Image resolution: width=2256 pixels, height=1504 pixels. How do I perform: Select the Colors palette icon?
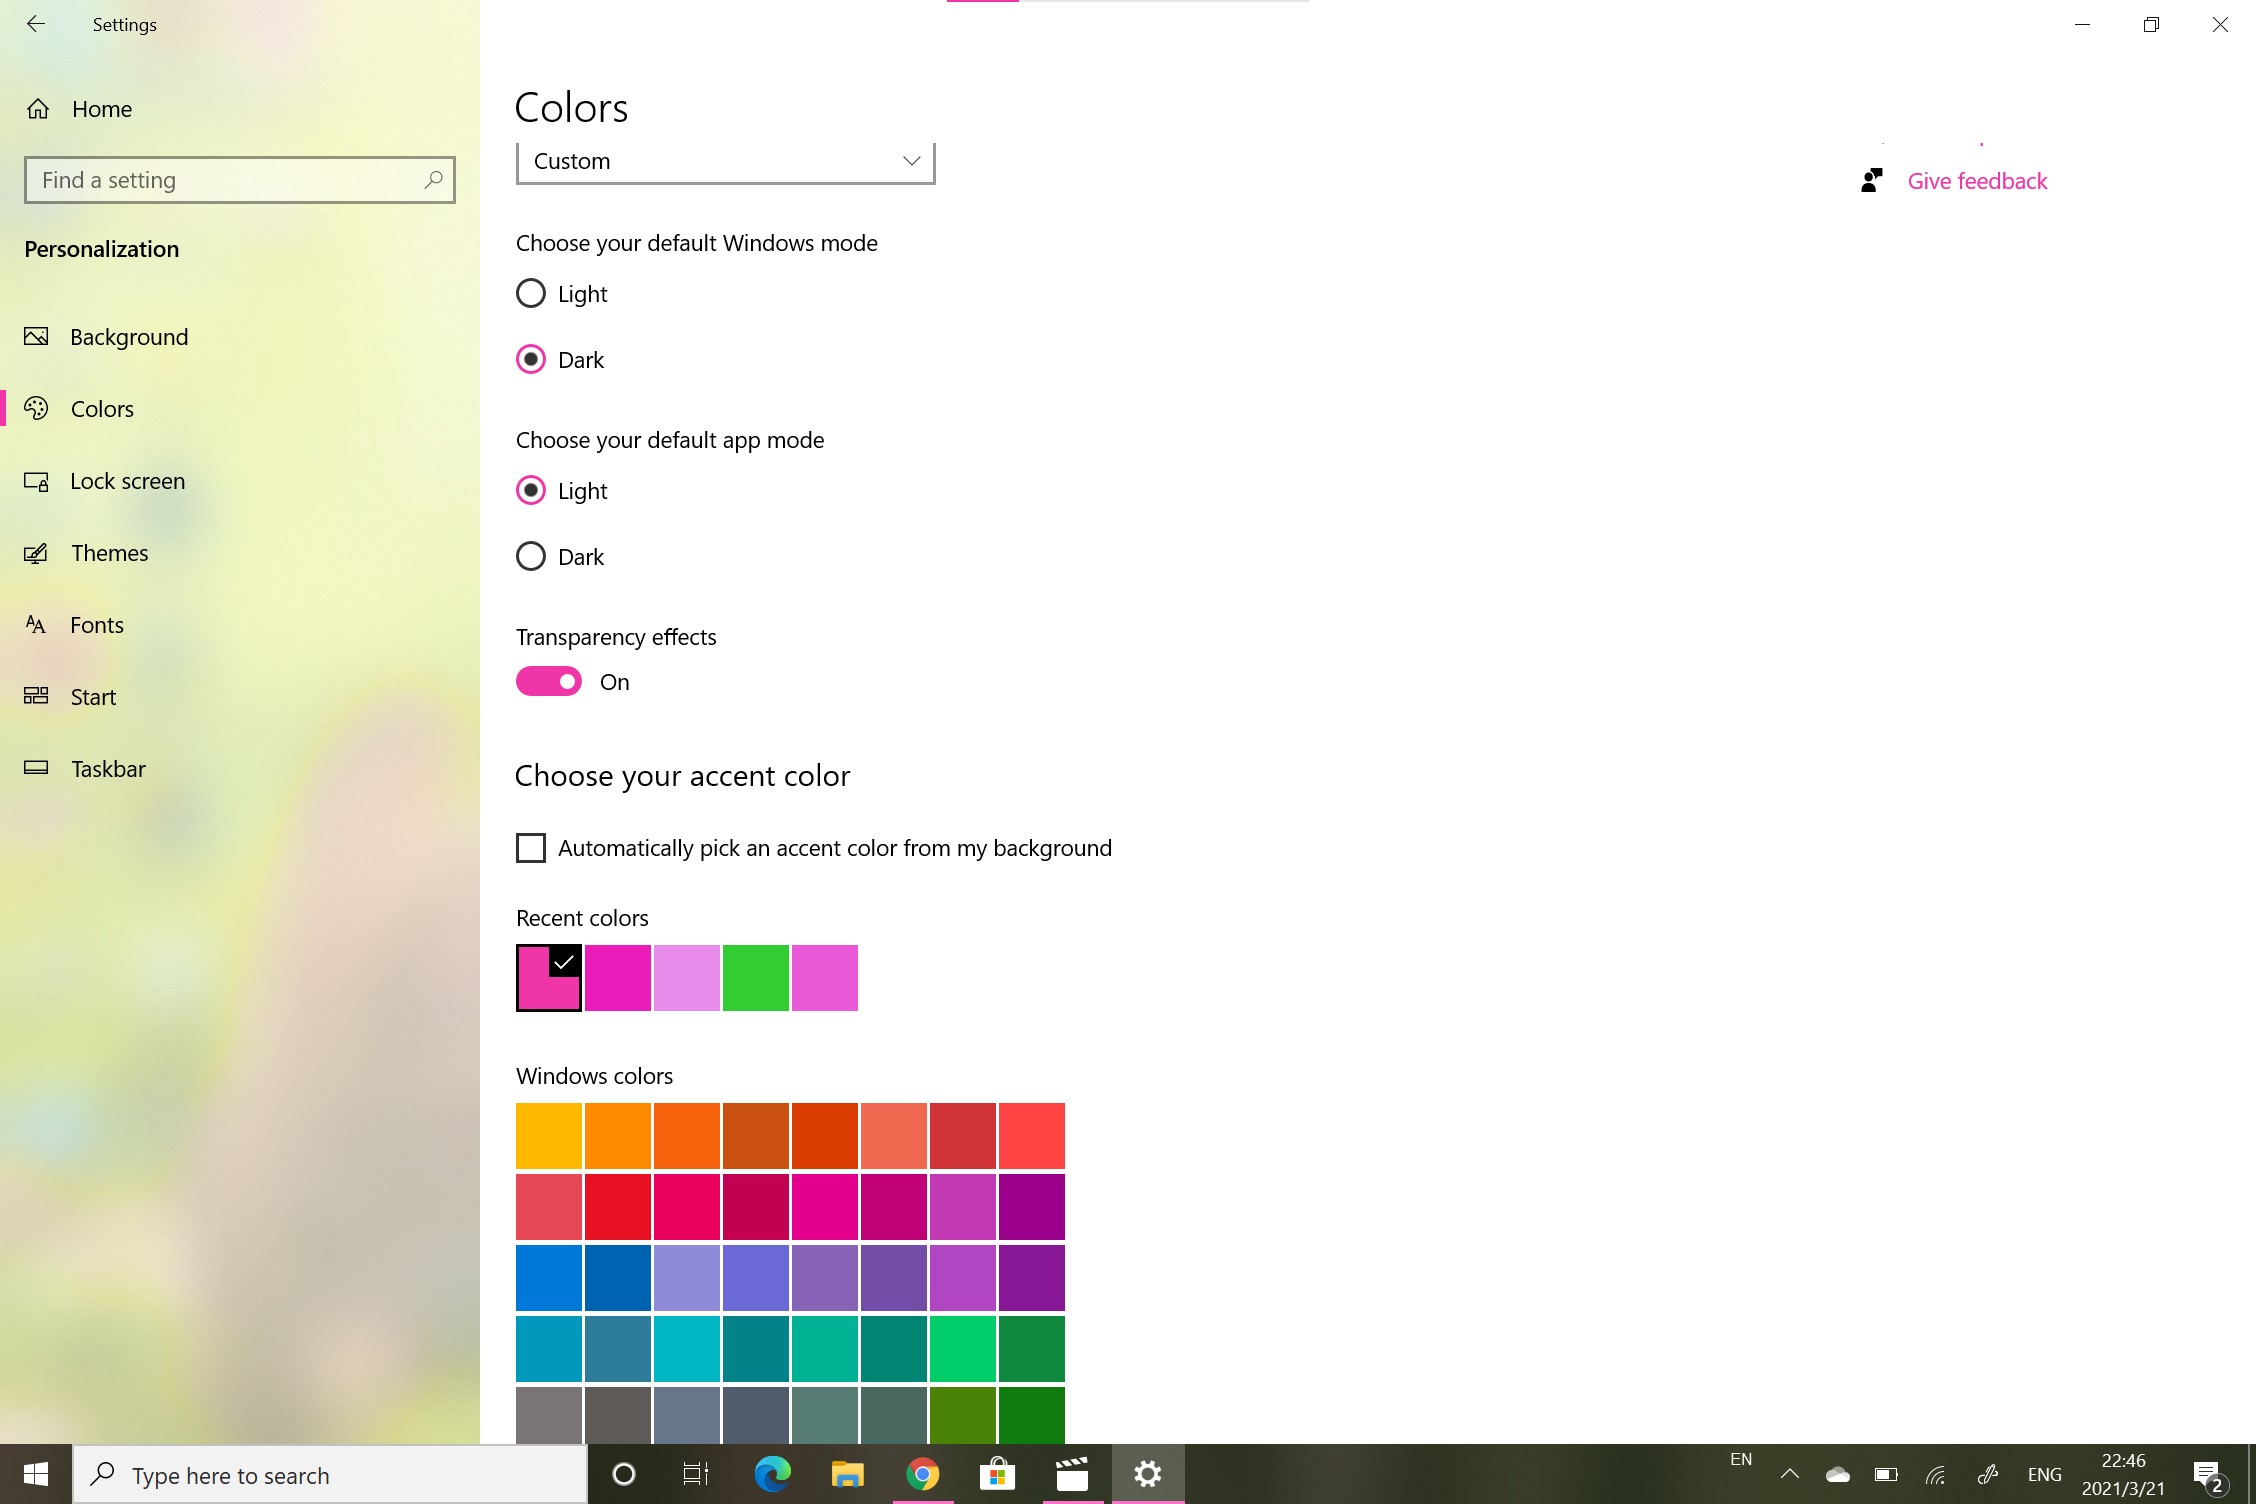36,409
